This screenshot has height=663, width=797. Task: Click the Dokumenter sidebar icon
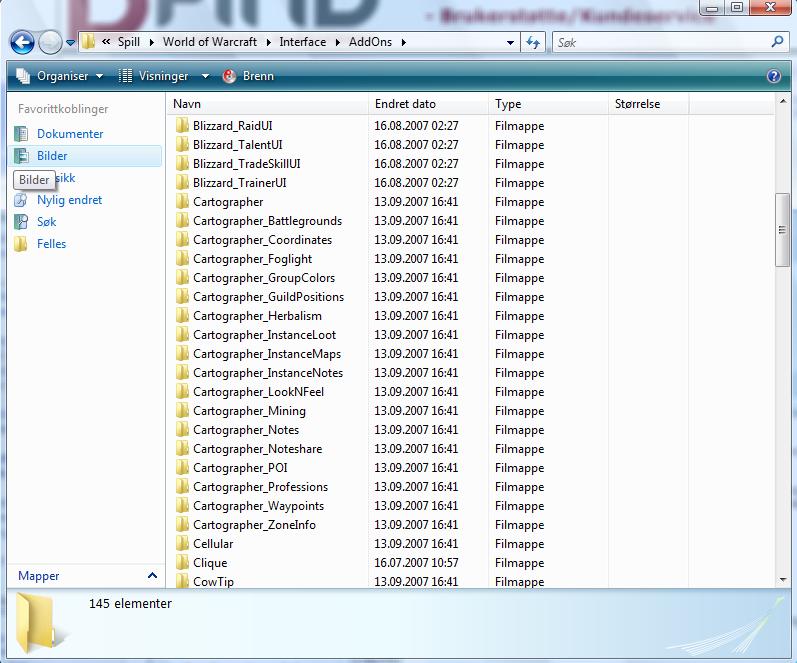click(21, 134)
